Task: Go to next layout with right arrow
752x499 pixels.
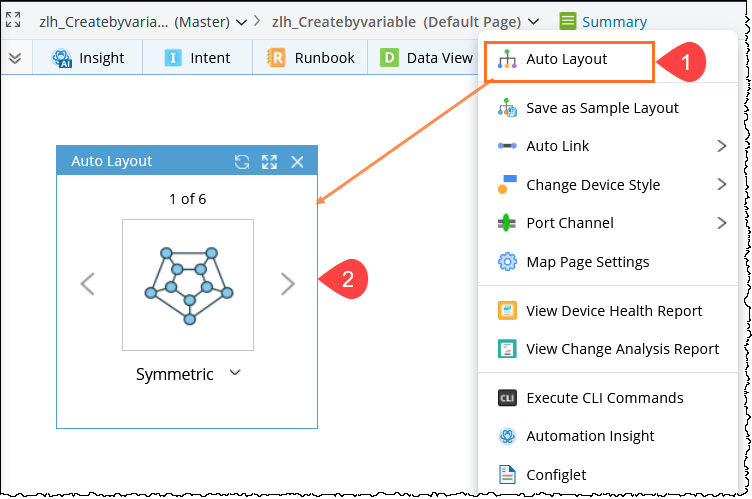Action: (288, 284)
